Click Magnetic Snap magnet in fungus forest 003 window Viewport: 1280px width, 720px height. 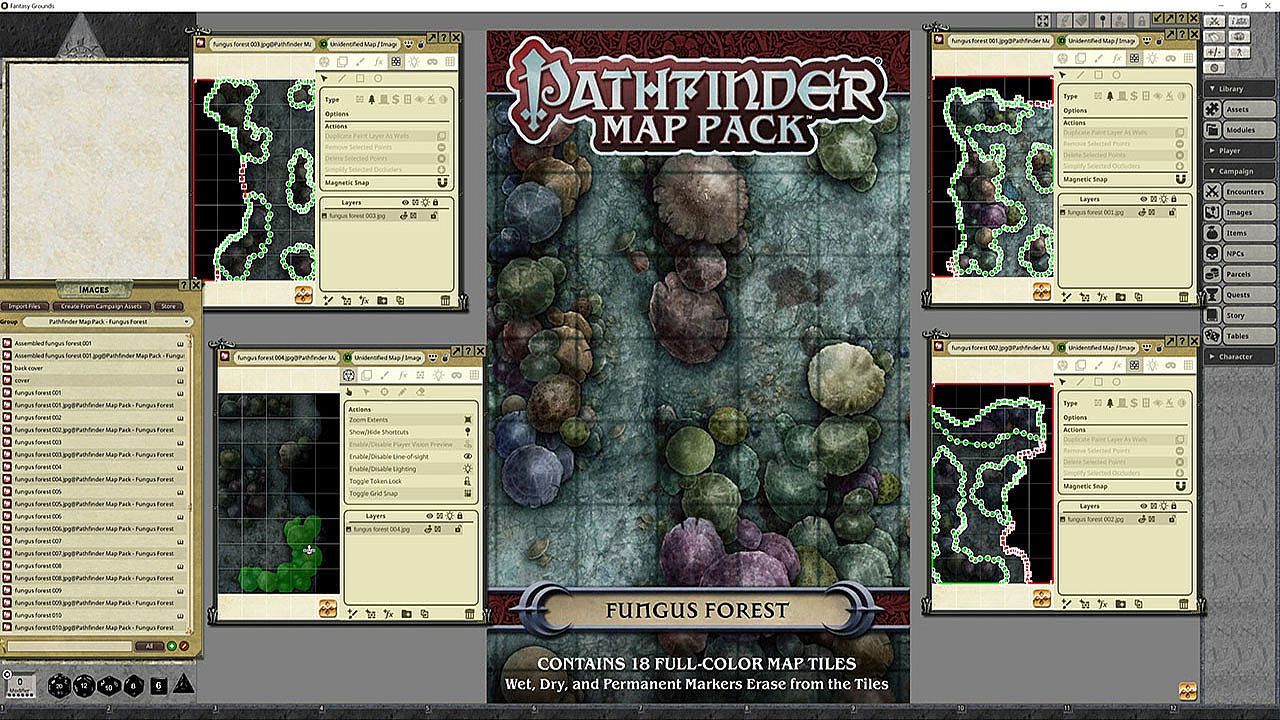pyautogui.click(x=441, y=183)
